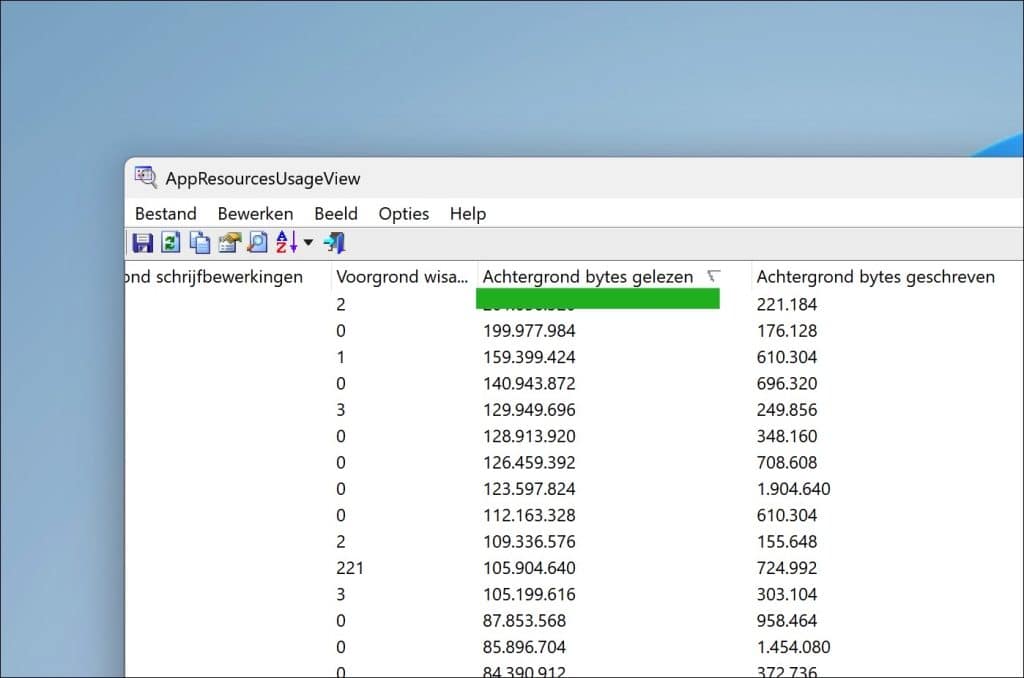Click the written bytes value 1.454.080
The height and width of the screenshot is (678, 1024).
pos(793,647)
